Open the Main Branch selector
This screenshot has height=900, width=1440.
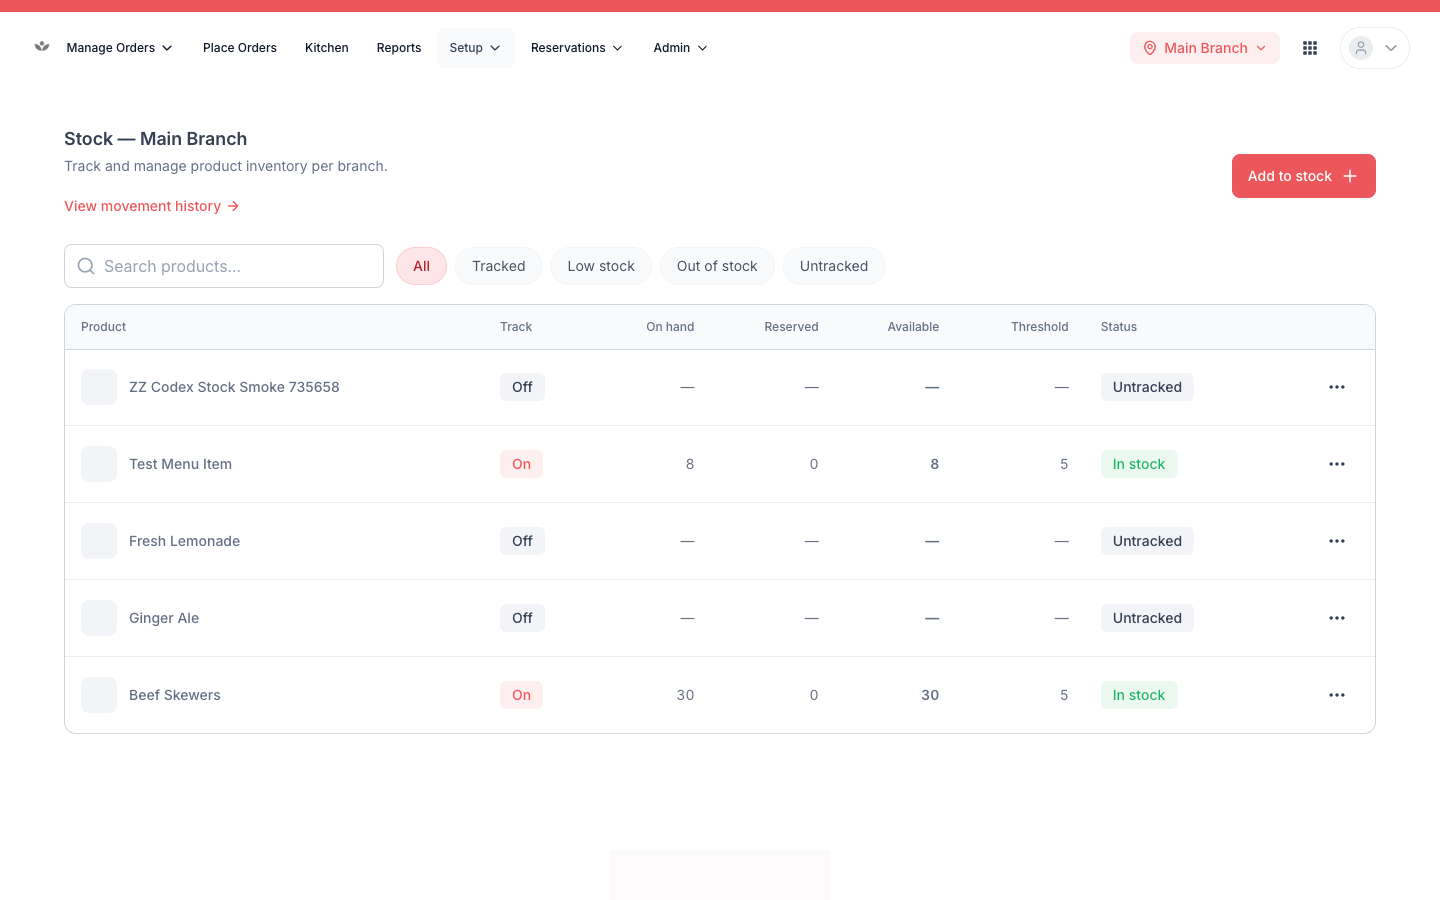click(1205, 48)
